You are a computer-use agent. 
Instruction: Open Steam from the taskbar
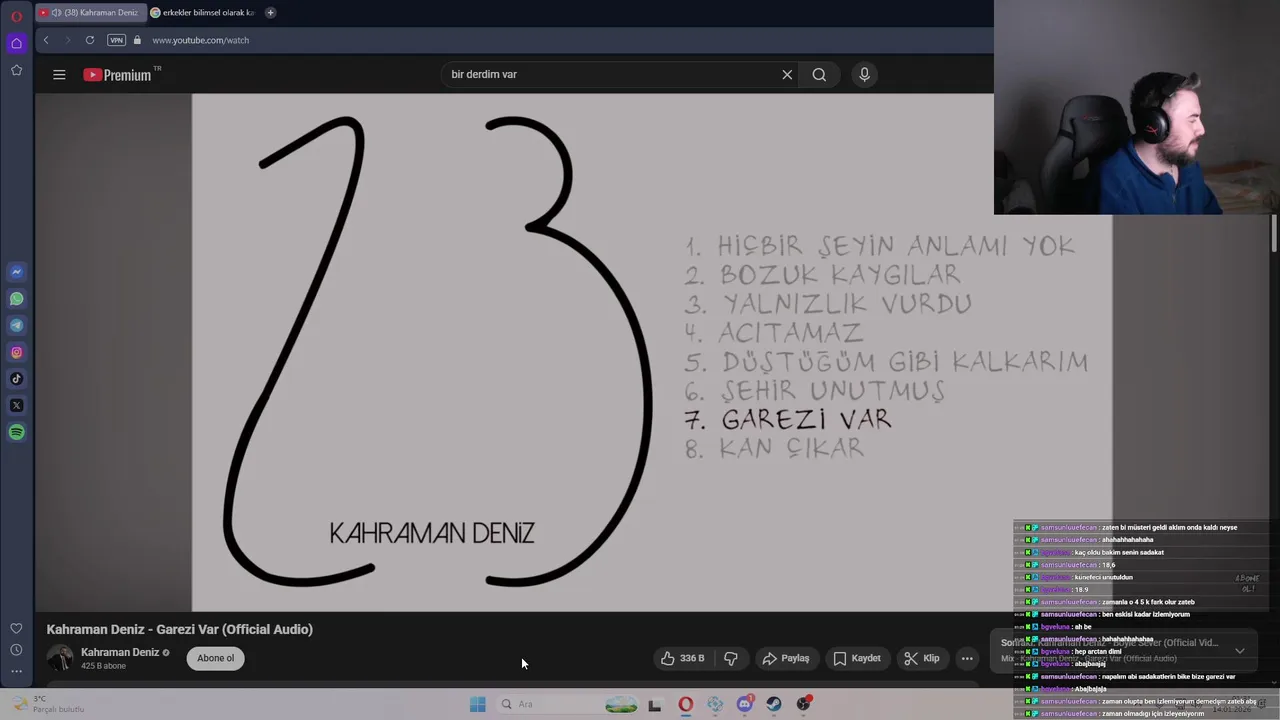pyautogui.click(x=774, y=704)
